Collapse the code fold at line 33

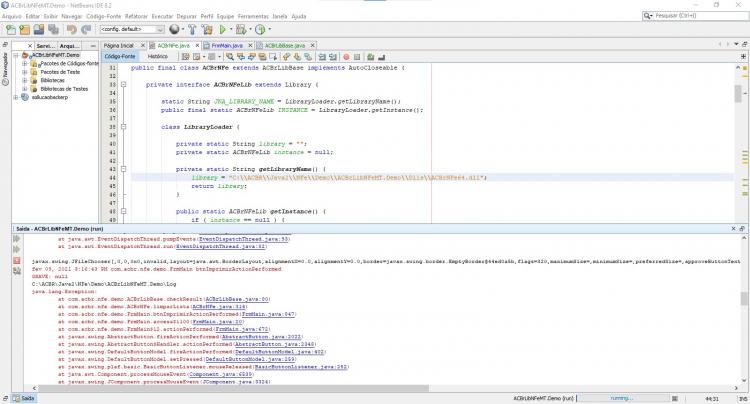(x=123, y=85)
